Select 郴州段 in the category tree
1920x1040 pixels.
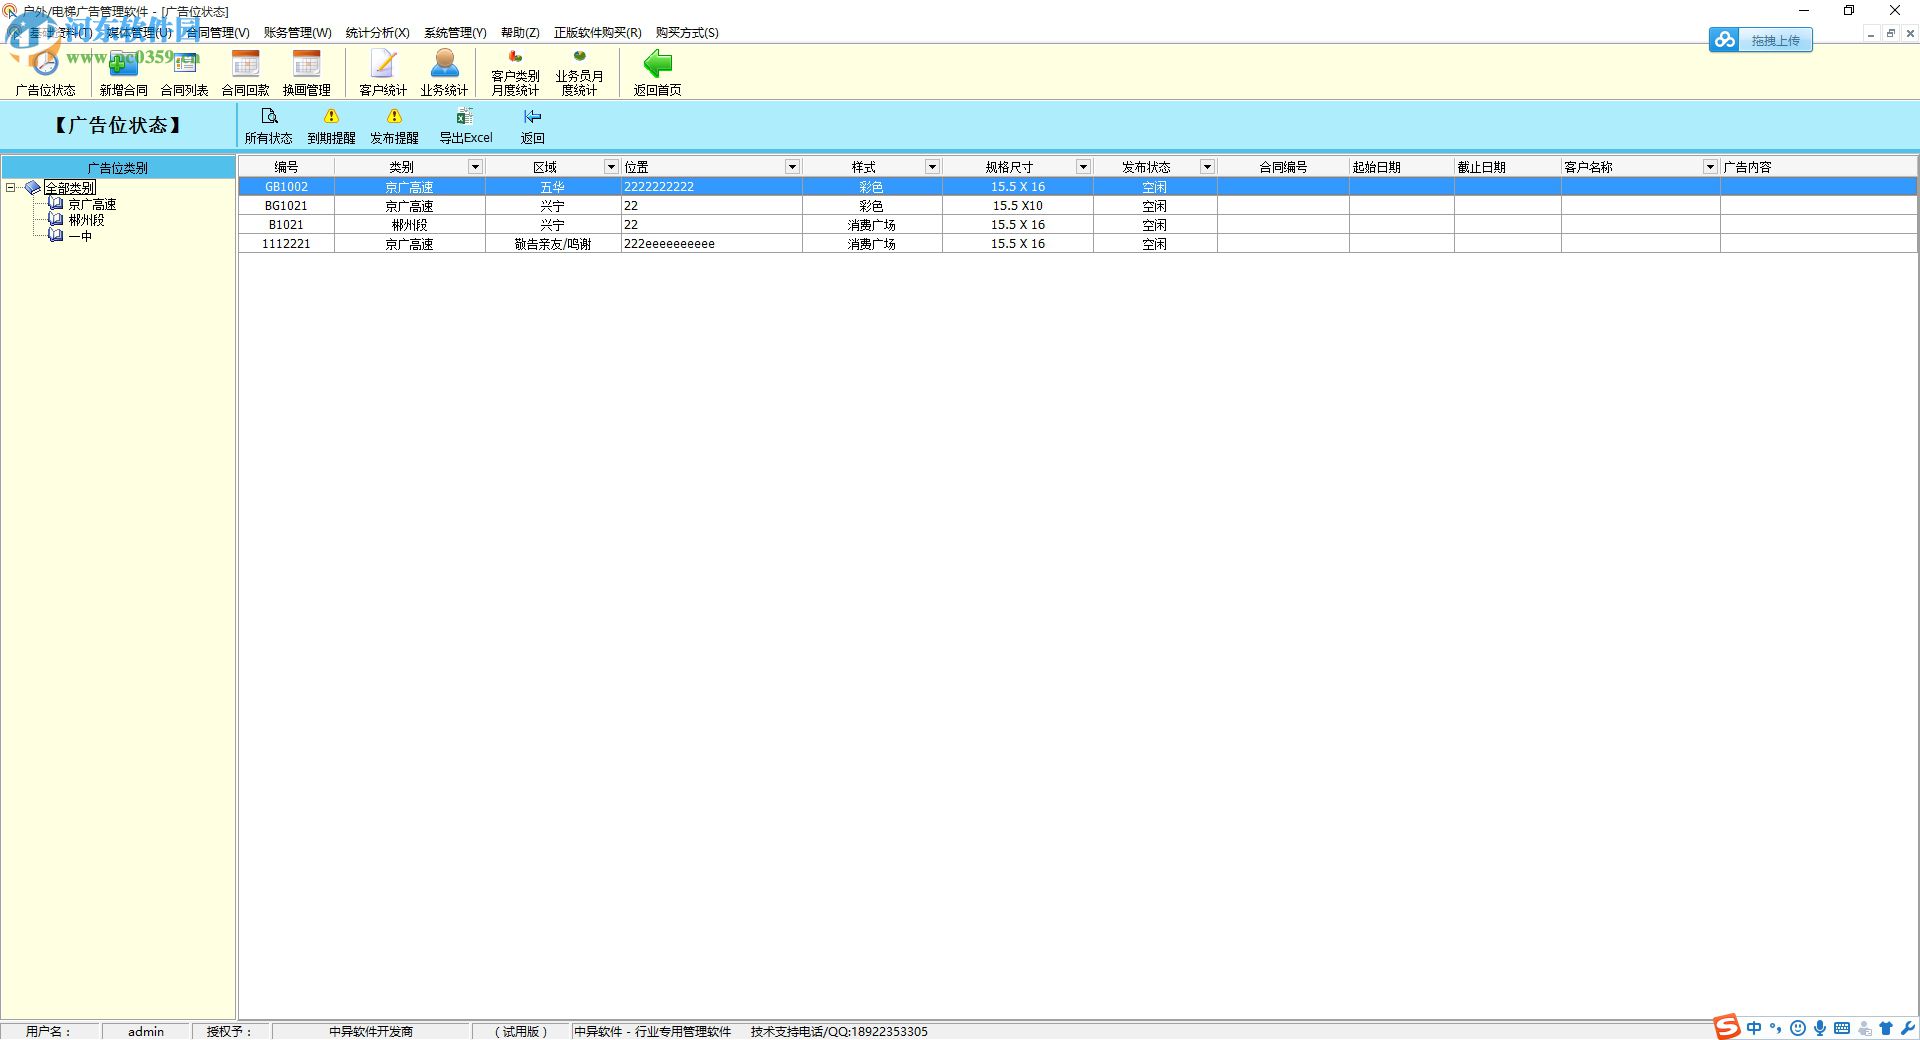point(86,220)
